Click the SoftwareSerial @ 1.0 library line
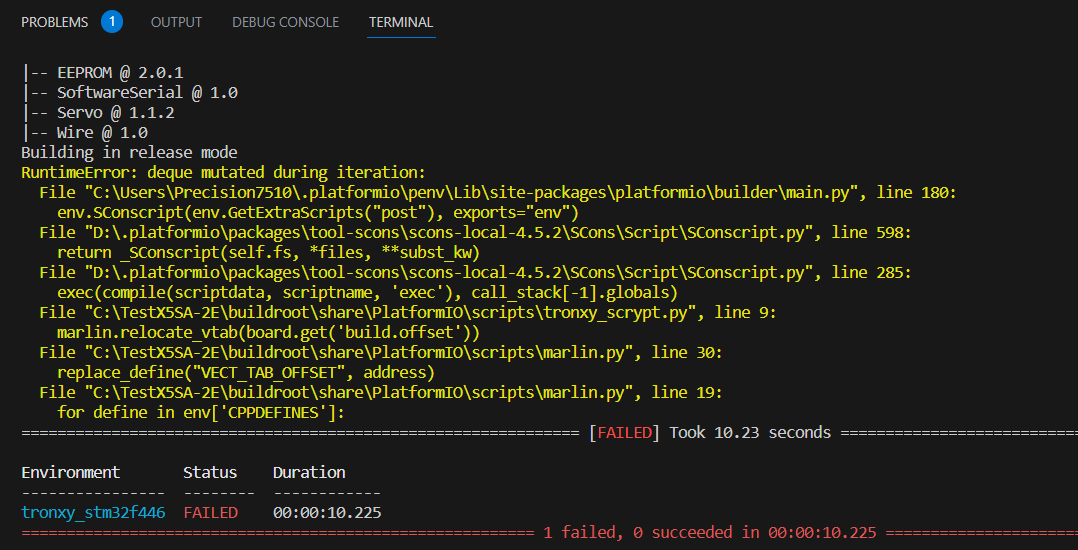Viewport: 1078px width, 550px height. (x=129, y=93)
